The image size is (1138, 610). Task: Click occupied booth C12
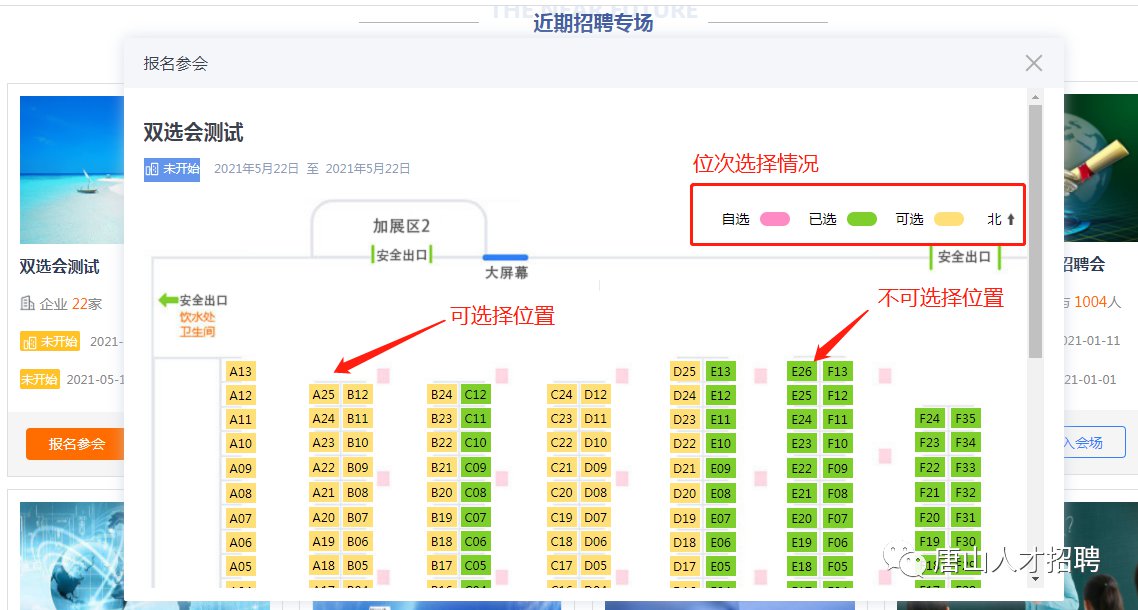(475, 394)
